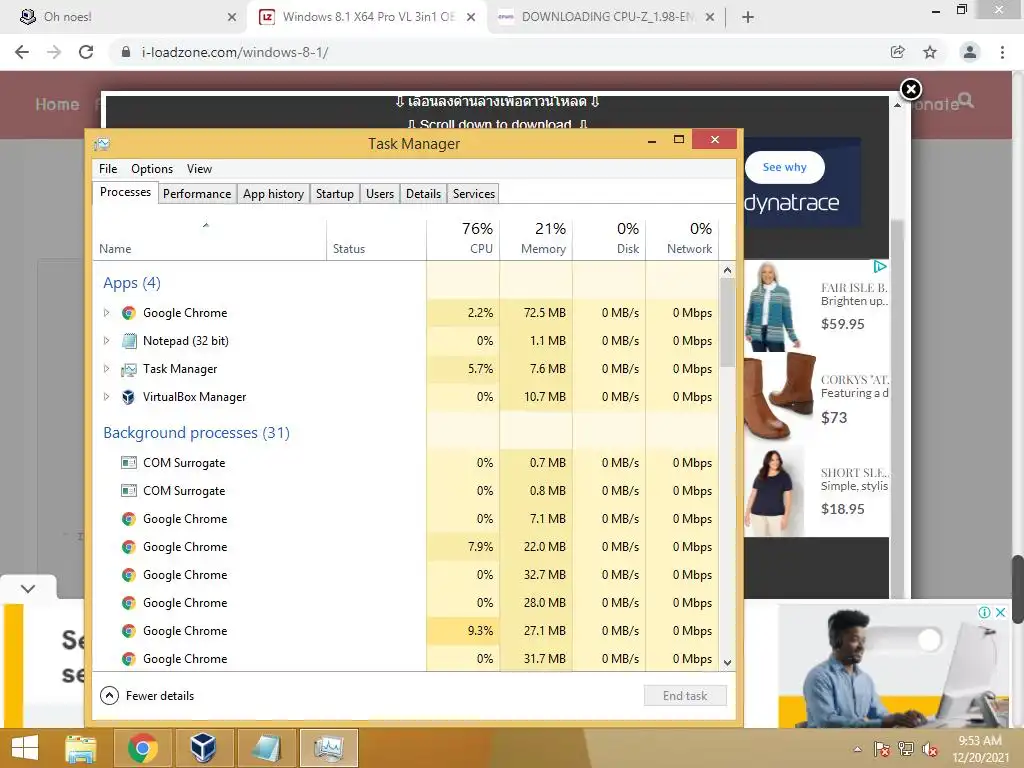Switch to the Users tab

[380, 194]
